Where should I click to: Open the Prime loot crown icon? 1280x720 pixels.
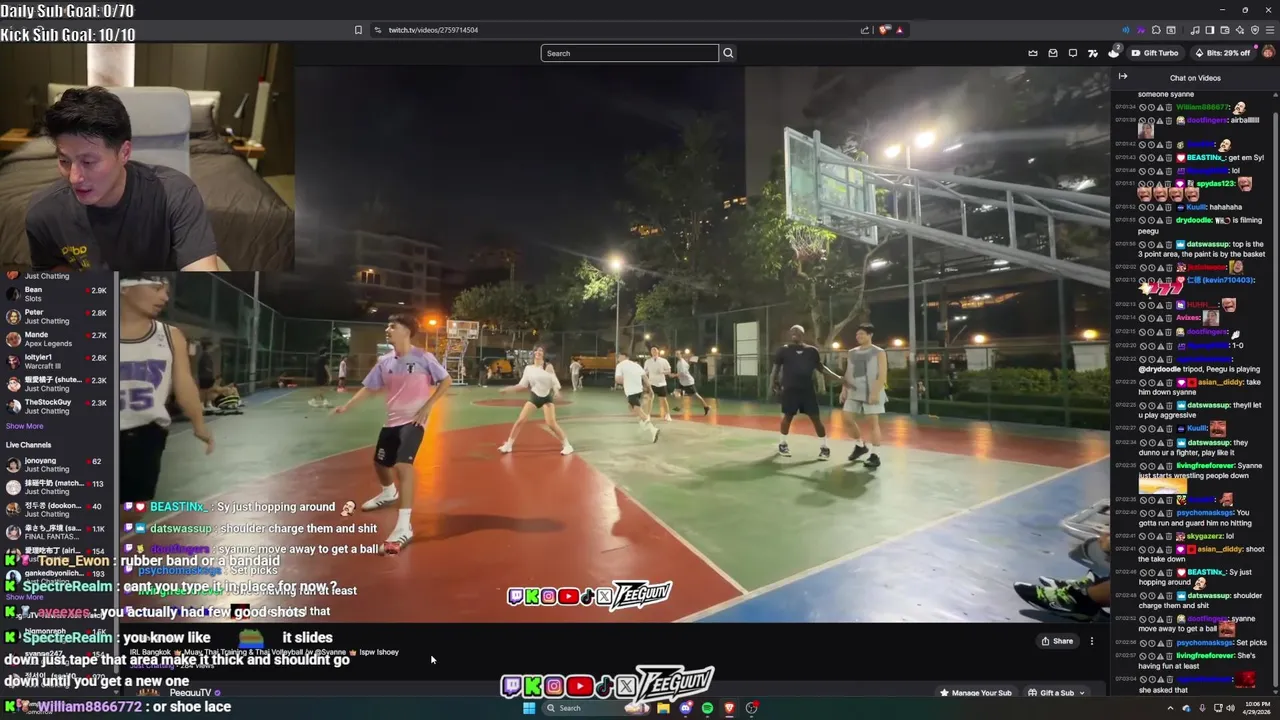coord(1033,53)
